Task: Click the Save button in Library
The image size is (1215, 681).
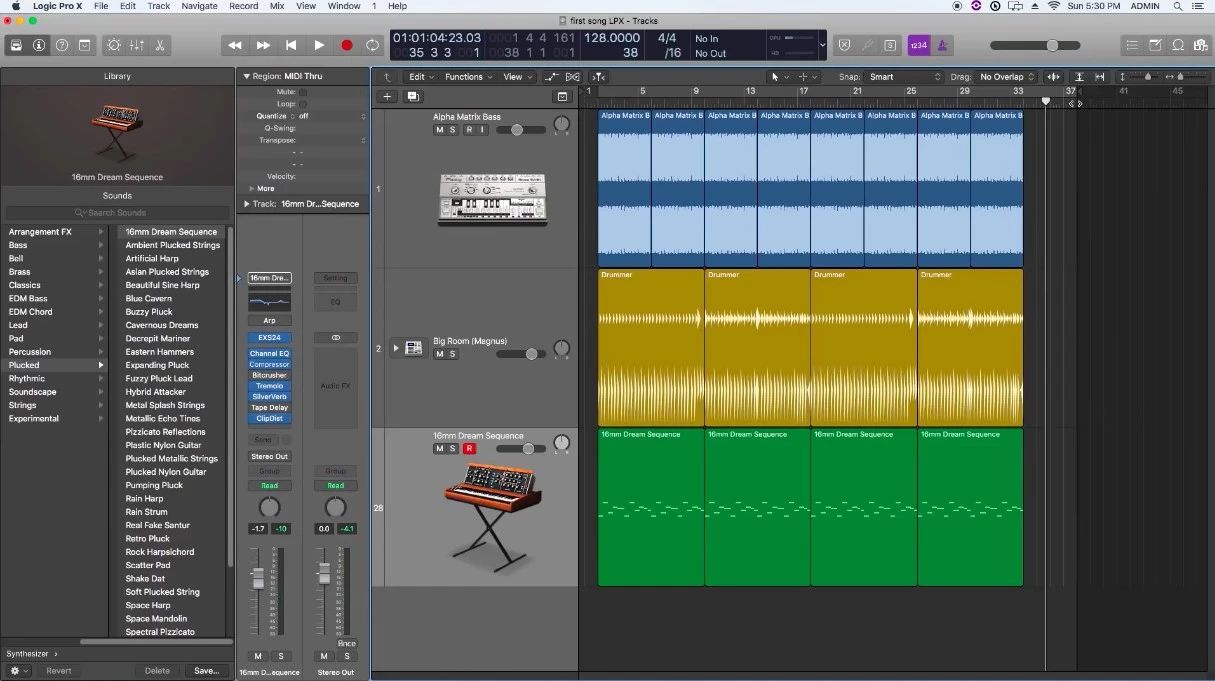Action: pos(206,671)
